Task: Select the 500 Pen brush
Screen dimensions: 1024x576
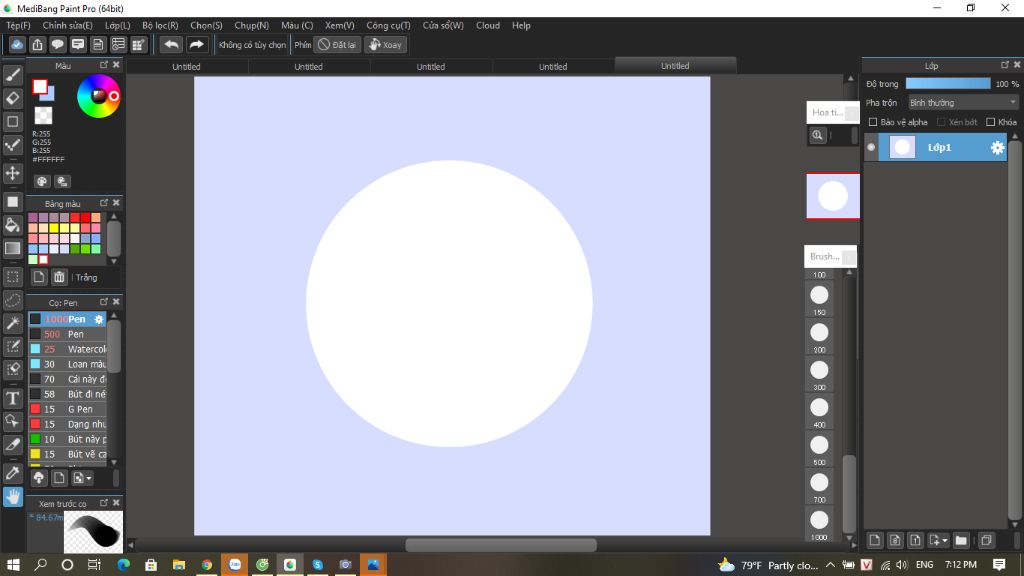Action: (x=68, y=334)
